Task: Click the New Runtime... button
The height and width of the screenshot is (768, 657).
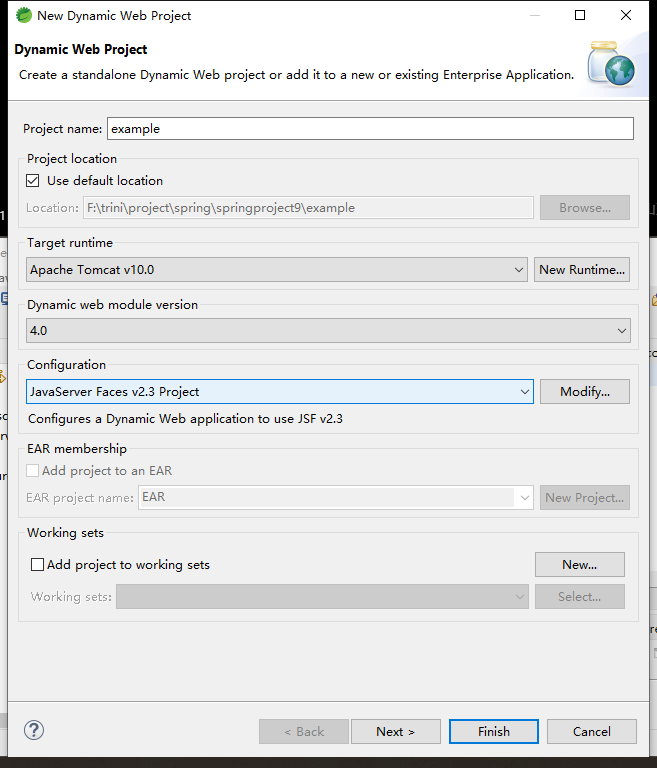Action: pos(582,270)
